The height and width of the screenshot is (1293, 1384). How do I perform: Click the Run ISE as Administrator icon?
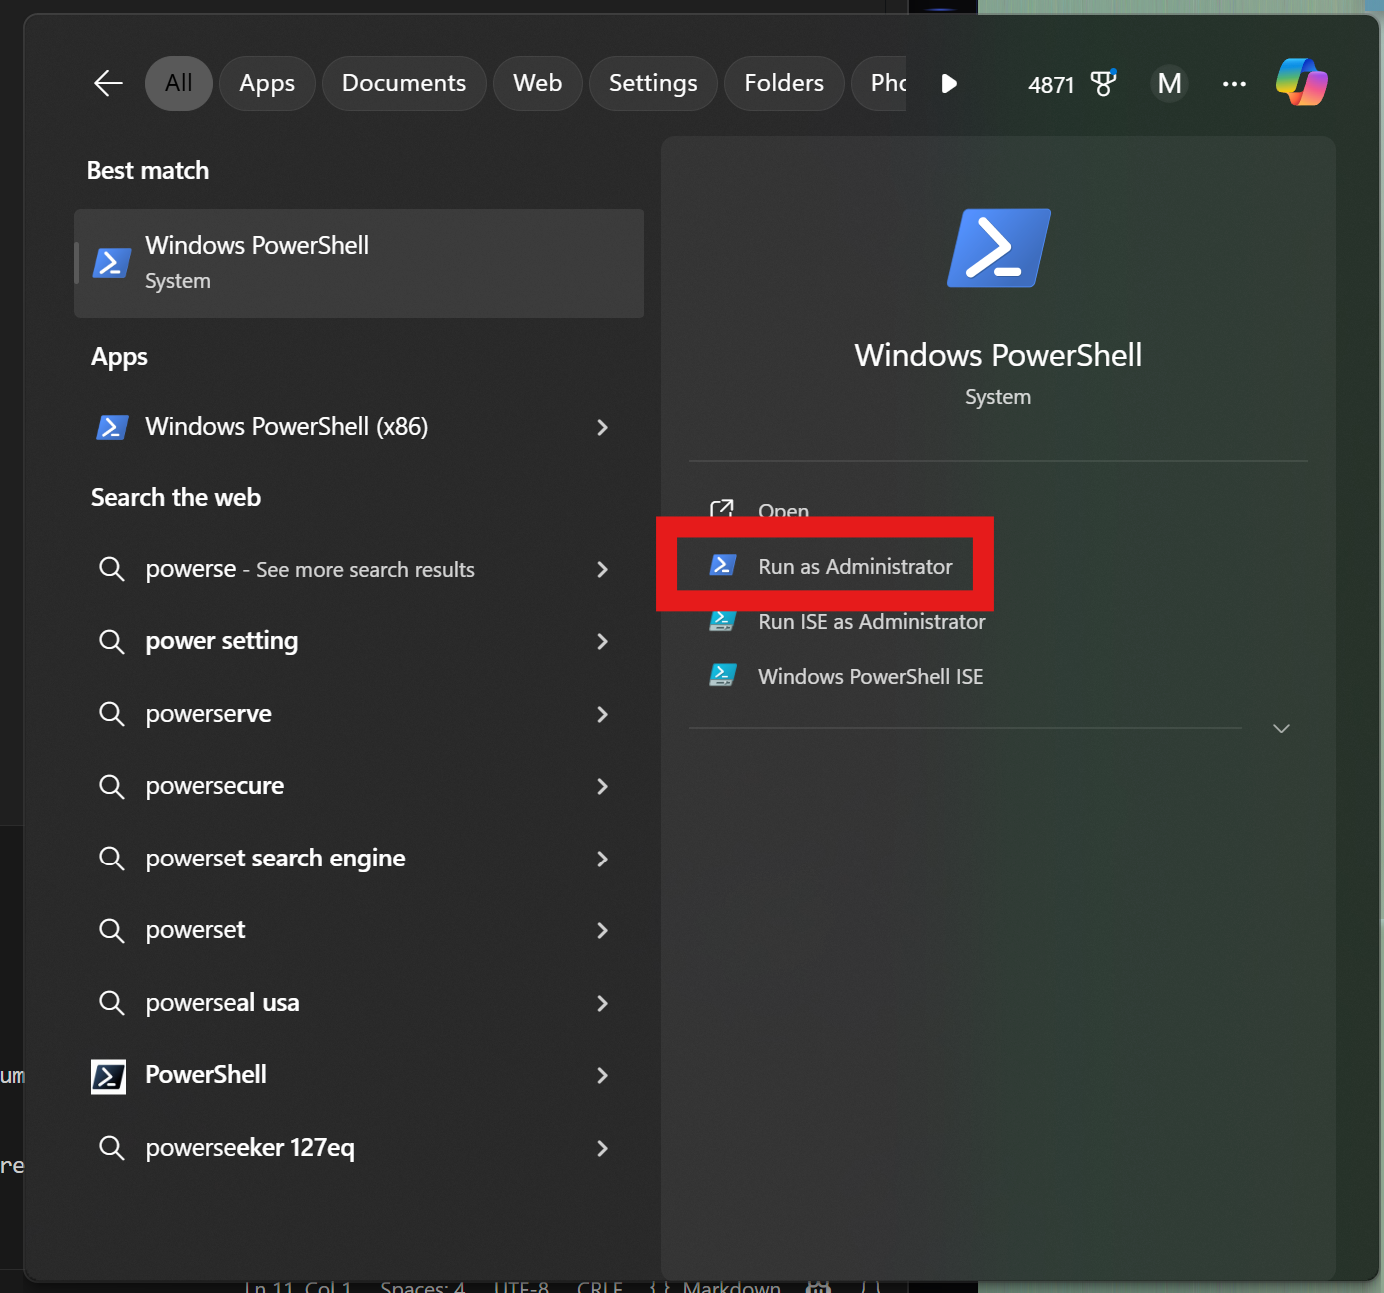pyautogui.click(x=722, y=622)
